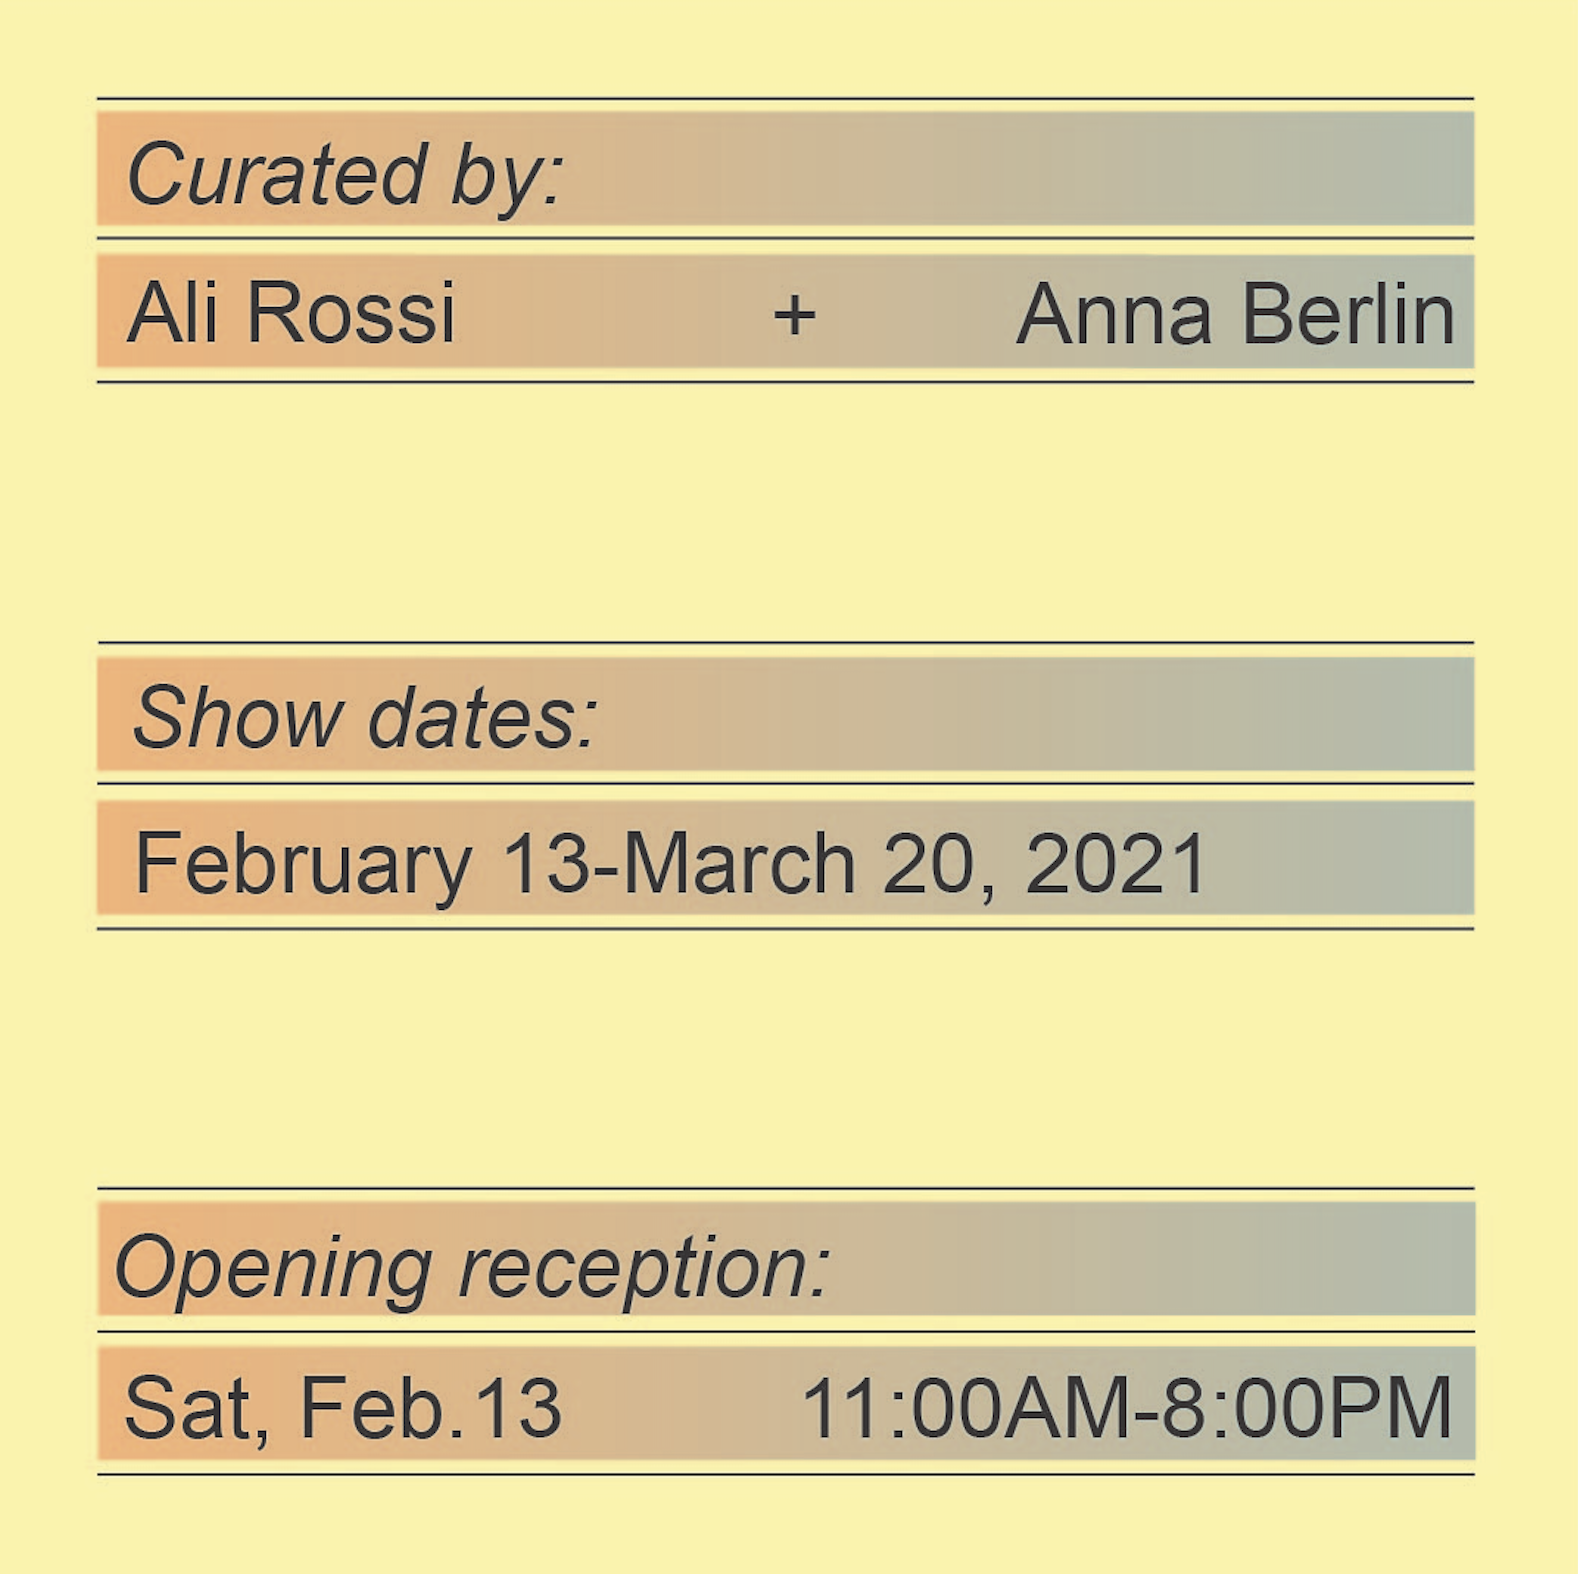
Task: Click the word "February" in the date range
Action: [x=303, y=866]
